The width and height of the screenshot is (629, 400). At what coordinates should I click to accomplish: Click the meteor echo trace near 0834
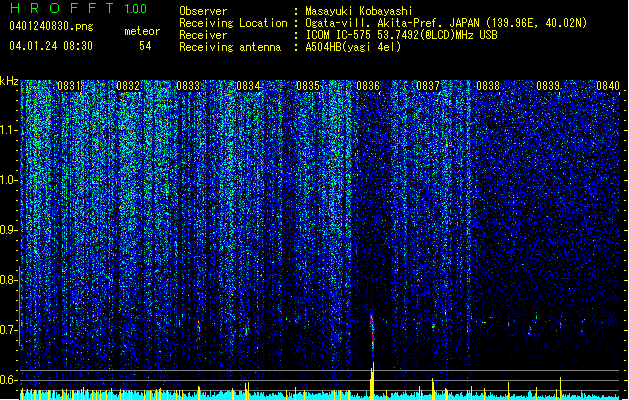246,327
